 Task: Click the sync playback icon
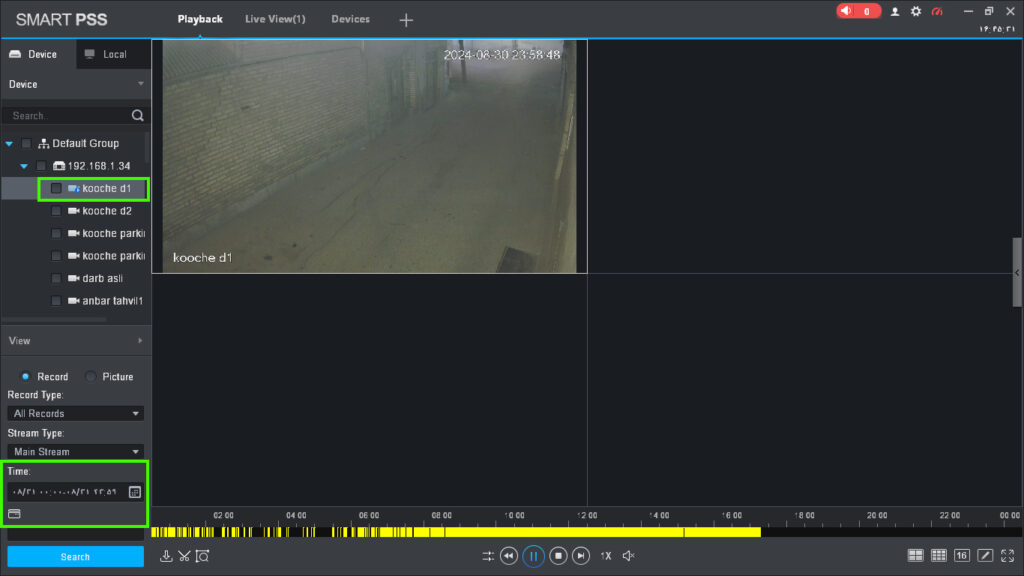488,556
